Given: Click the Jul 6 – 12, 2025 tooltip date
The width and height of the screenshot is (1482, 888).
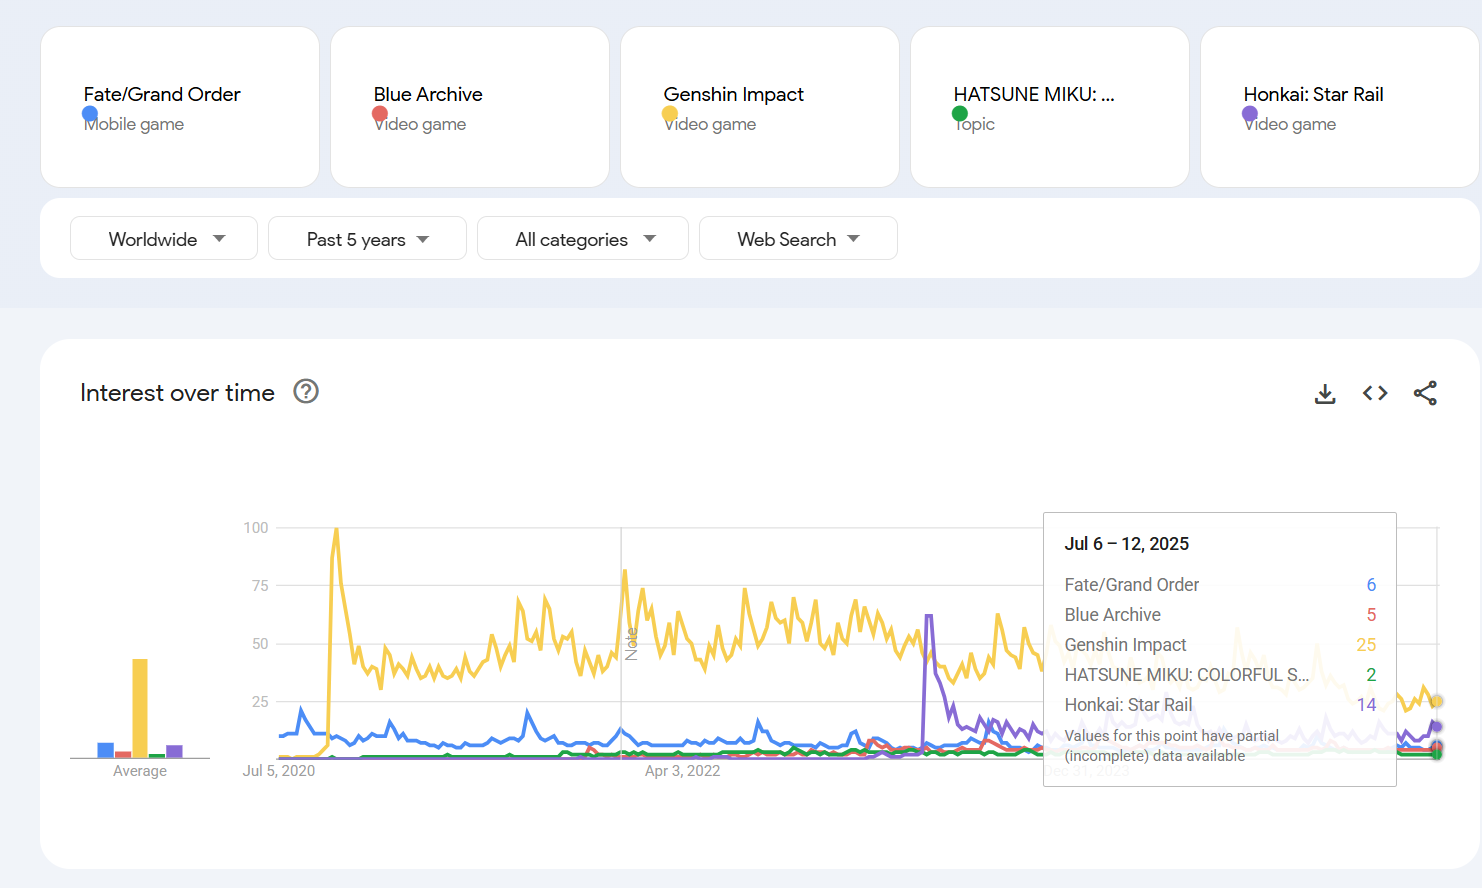Looking at the screenshot, I should pyautogui.click(x=1127, y=544).
